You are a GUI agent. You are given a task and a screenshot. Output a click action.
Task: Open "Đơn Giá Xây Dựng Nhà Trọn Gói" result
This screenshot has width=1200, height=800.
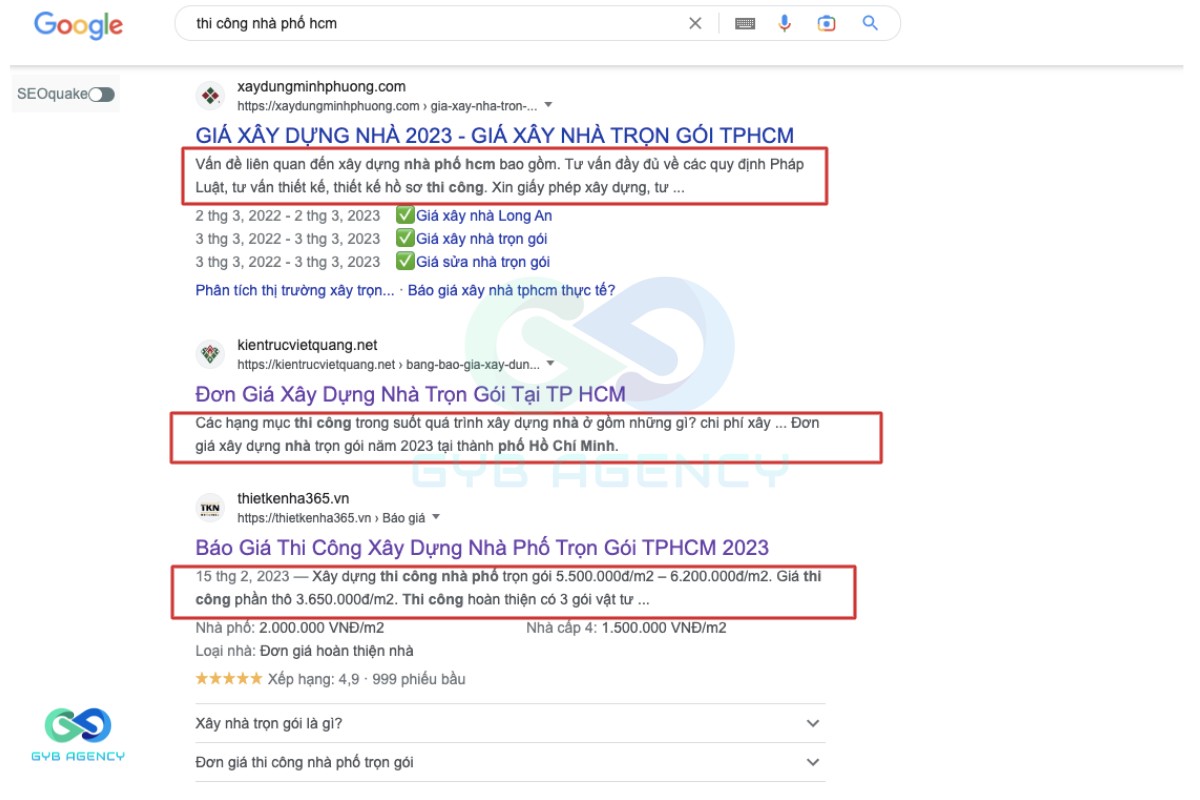point(410,392)
